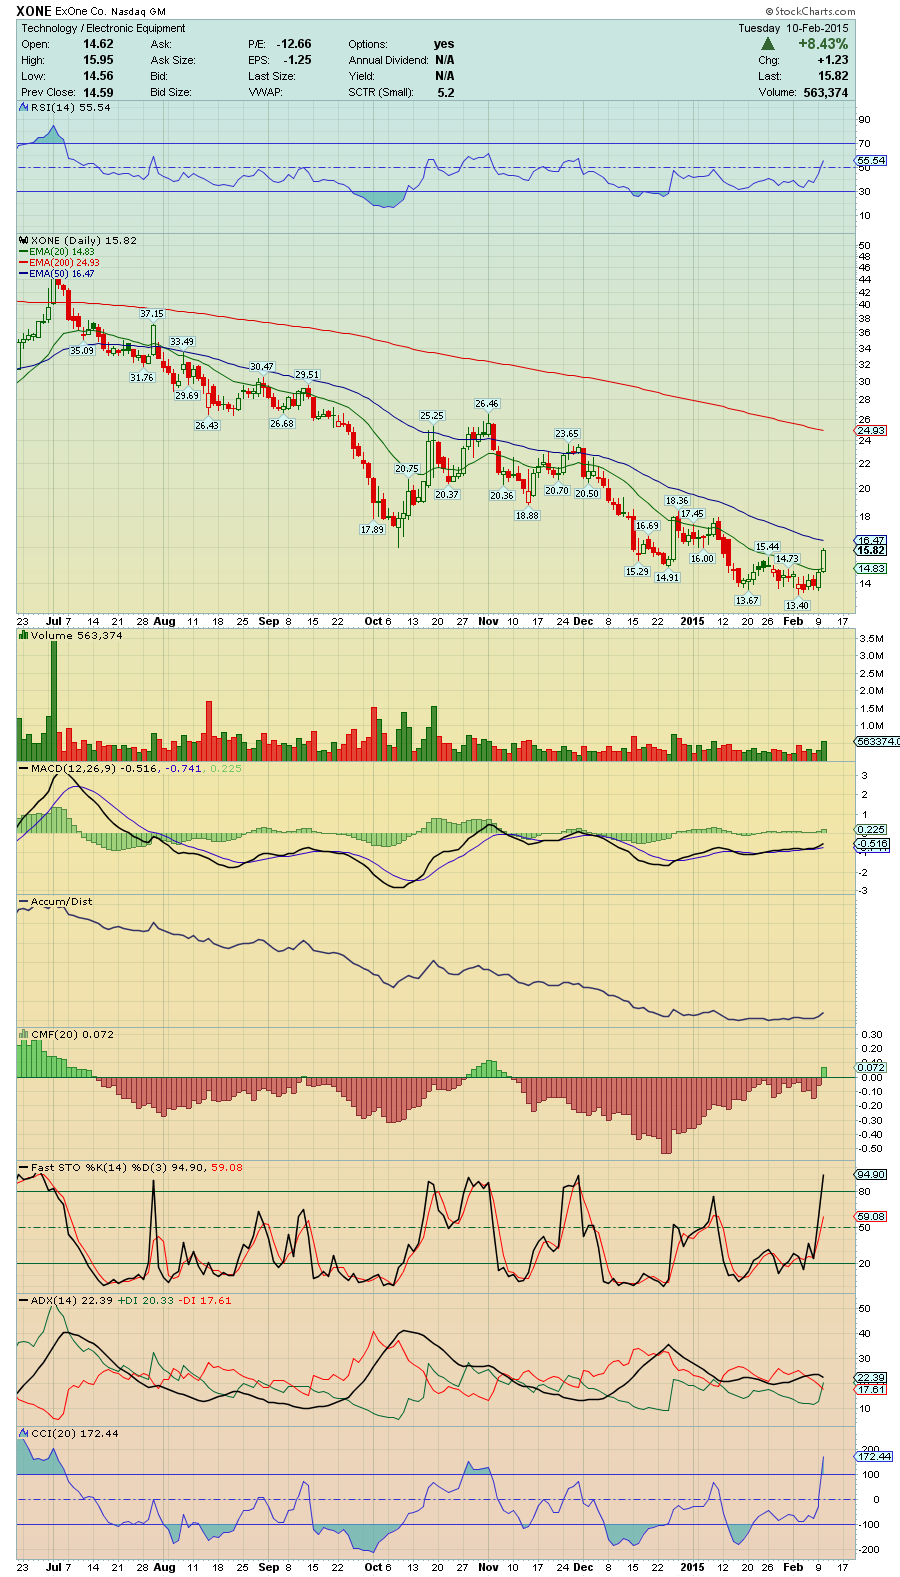The width and height of the screenshot is (900, 1577).
Task: Click the 13.67 low price label
Action: coord(746,600)
